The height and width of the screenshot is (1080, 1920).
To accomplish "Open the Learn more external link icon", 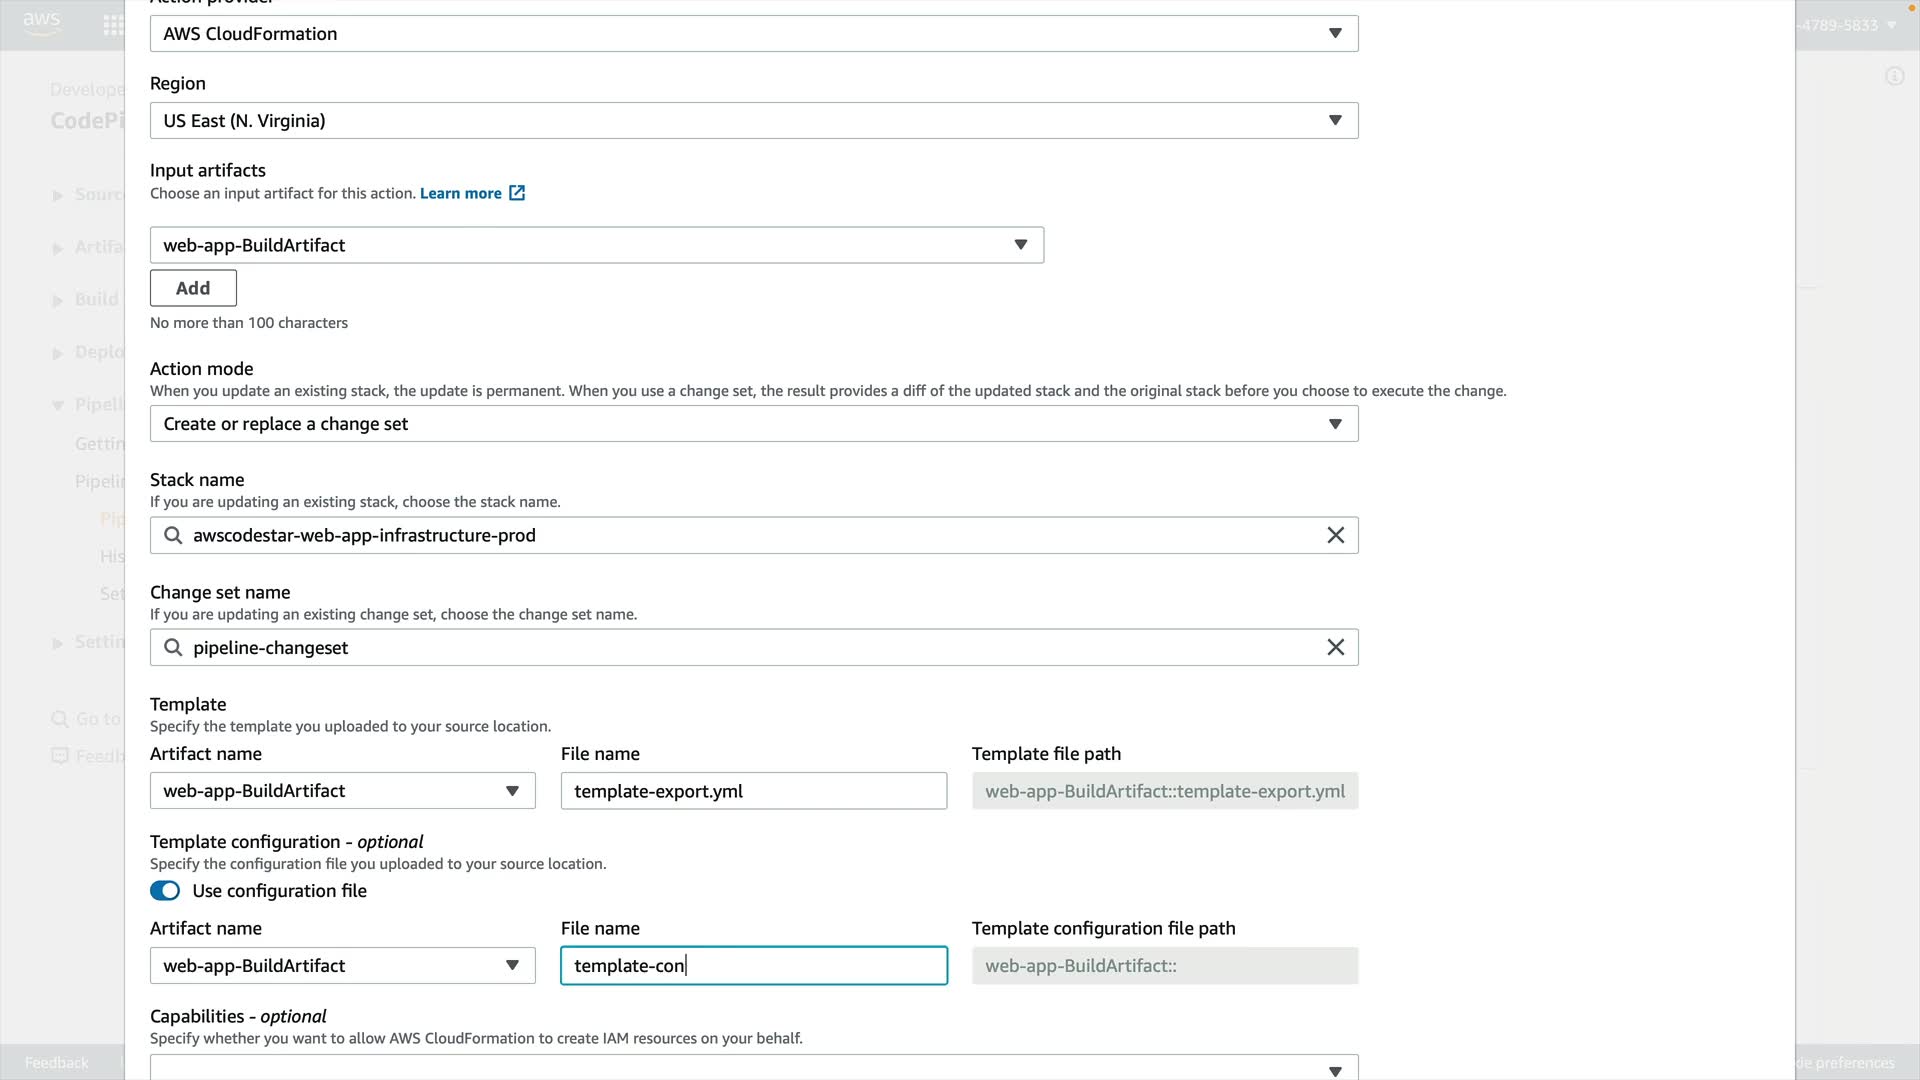I will pyautogui.click(x=517, y=193).
